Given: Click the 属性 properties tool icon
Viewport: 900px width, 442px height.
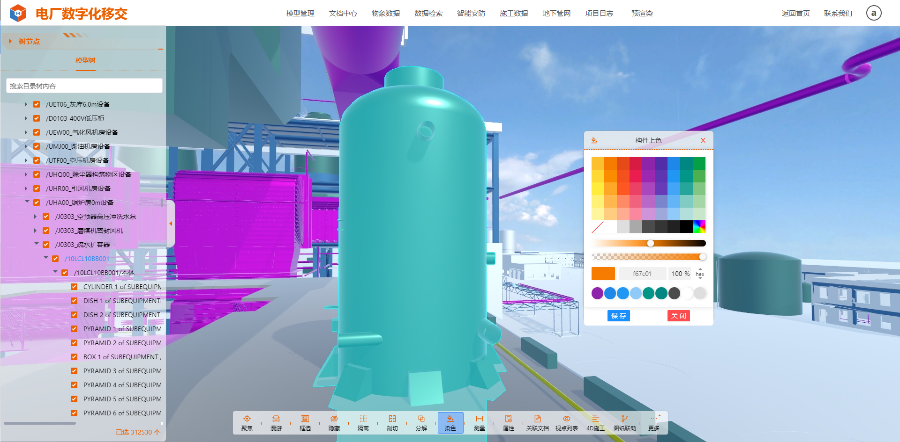Looking at the screenshot, I should (x=508, y=422).
